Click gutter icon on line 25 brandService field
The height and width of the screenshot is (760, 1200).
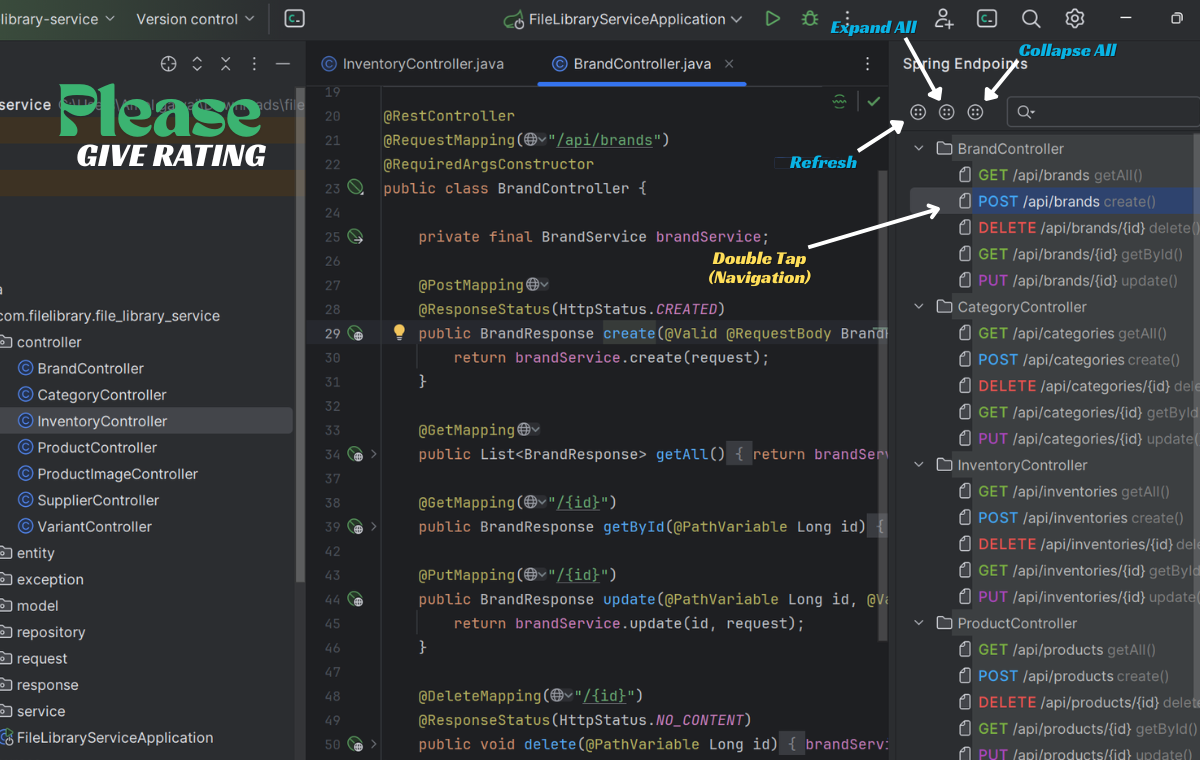355,237
